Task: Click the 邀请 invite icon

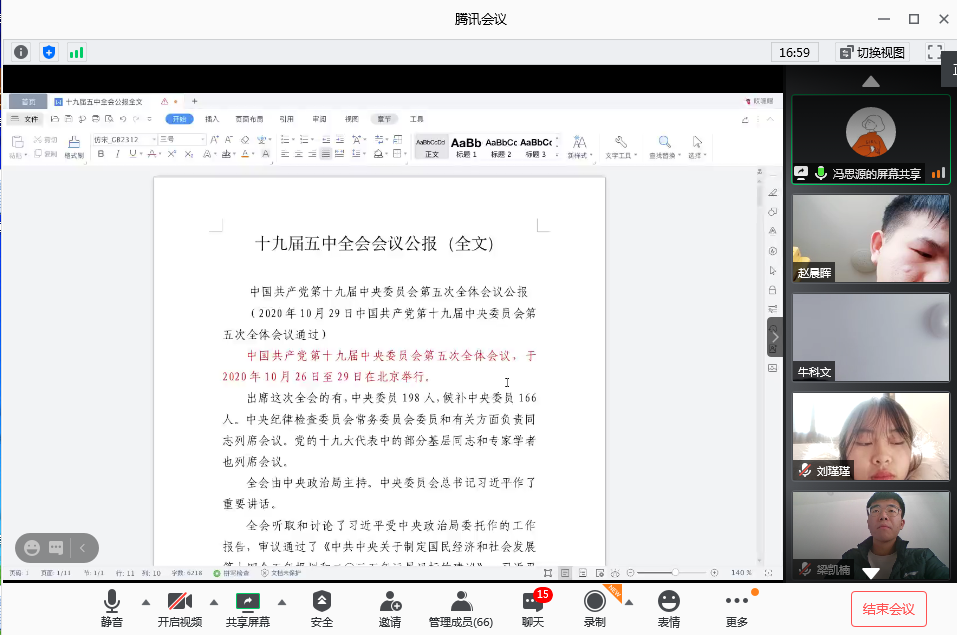Action: (x=390, y=608)
